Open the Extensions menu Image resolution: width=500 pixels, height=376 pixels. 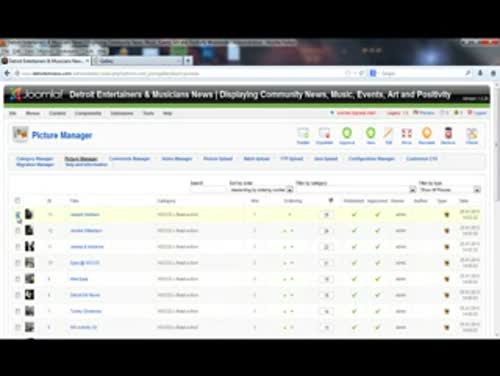coord(122,113)
